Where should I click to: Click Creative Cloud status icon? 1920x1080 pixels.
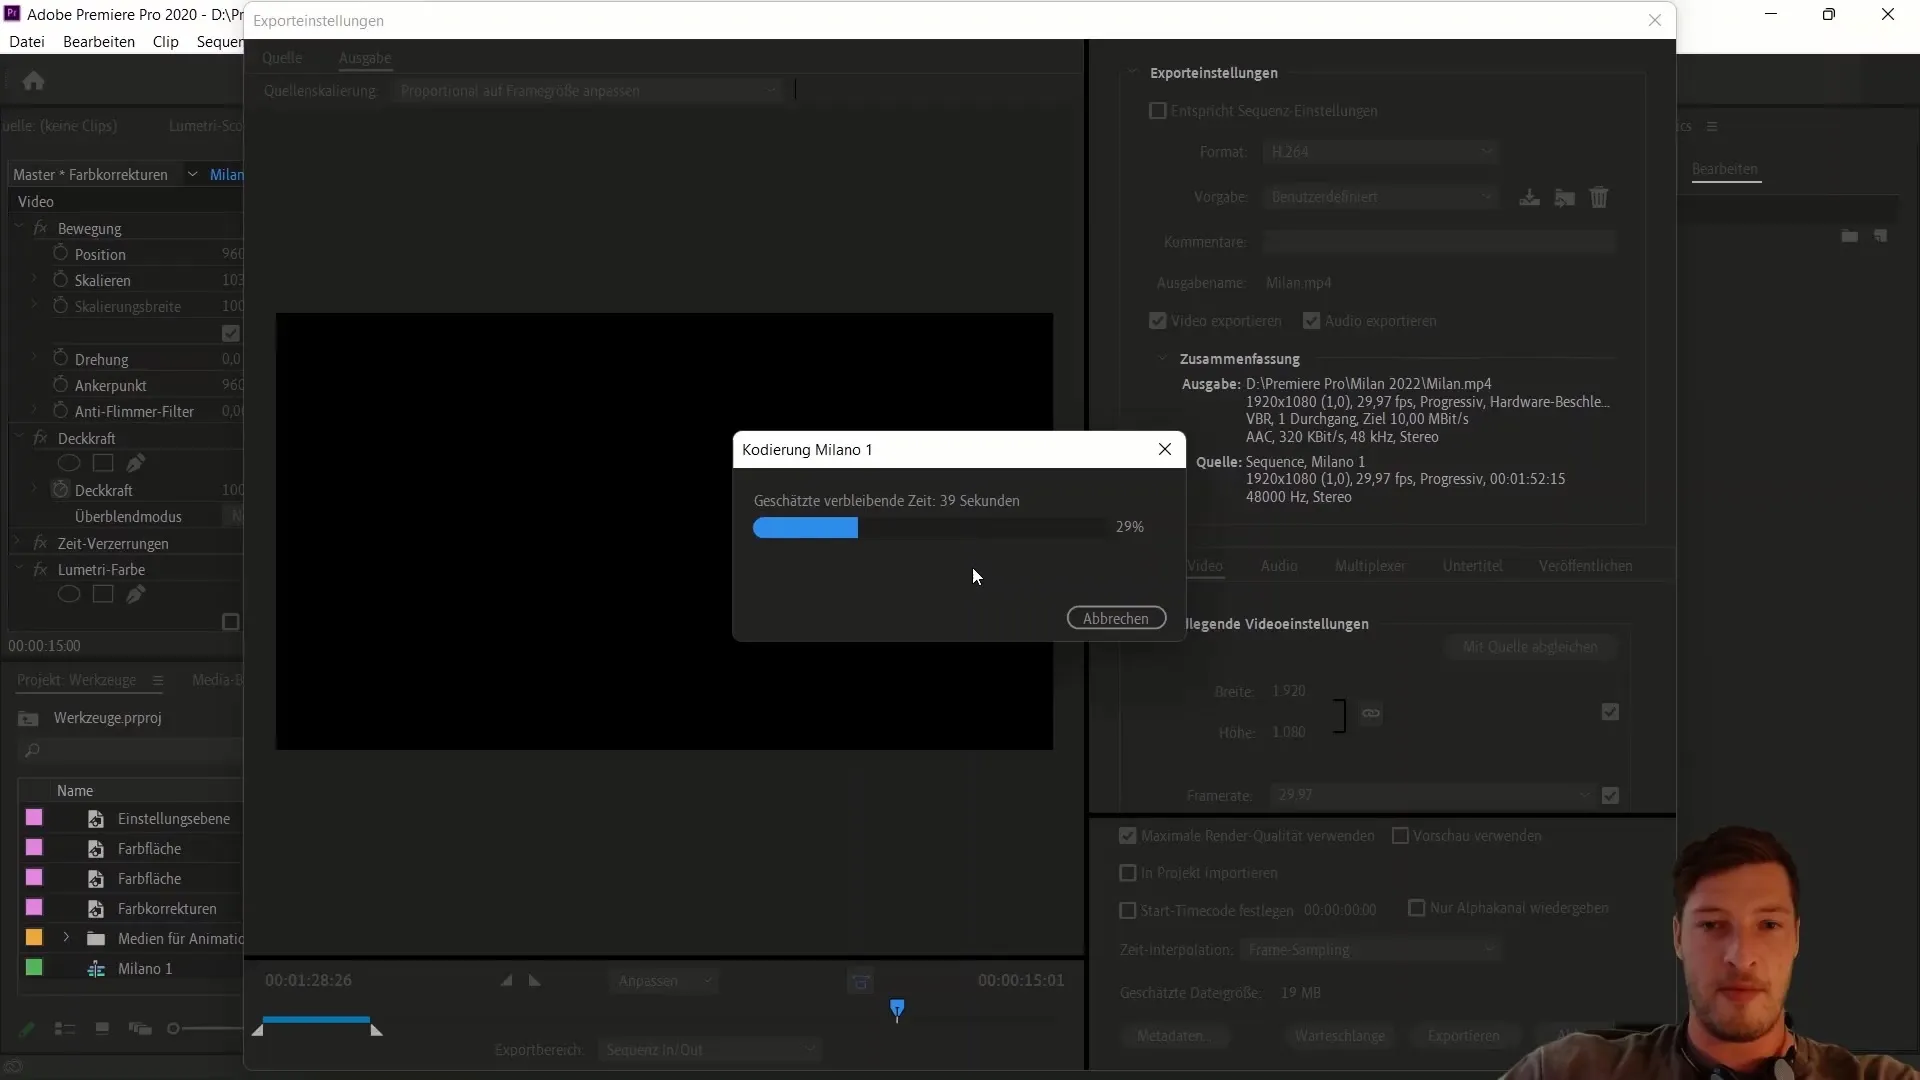[x=13, y=1067]
